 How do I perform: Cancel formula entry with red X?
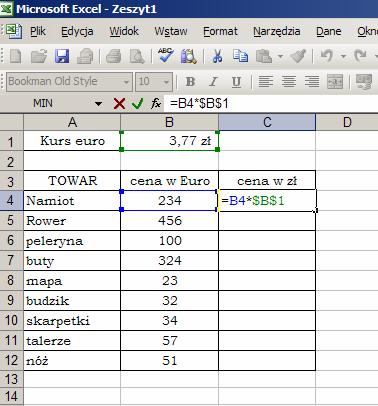119,104
